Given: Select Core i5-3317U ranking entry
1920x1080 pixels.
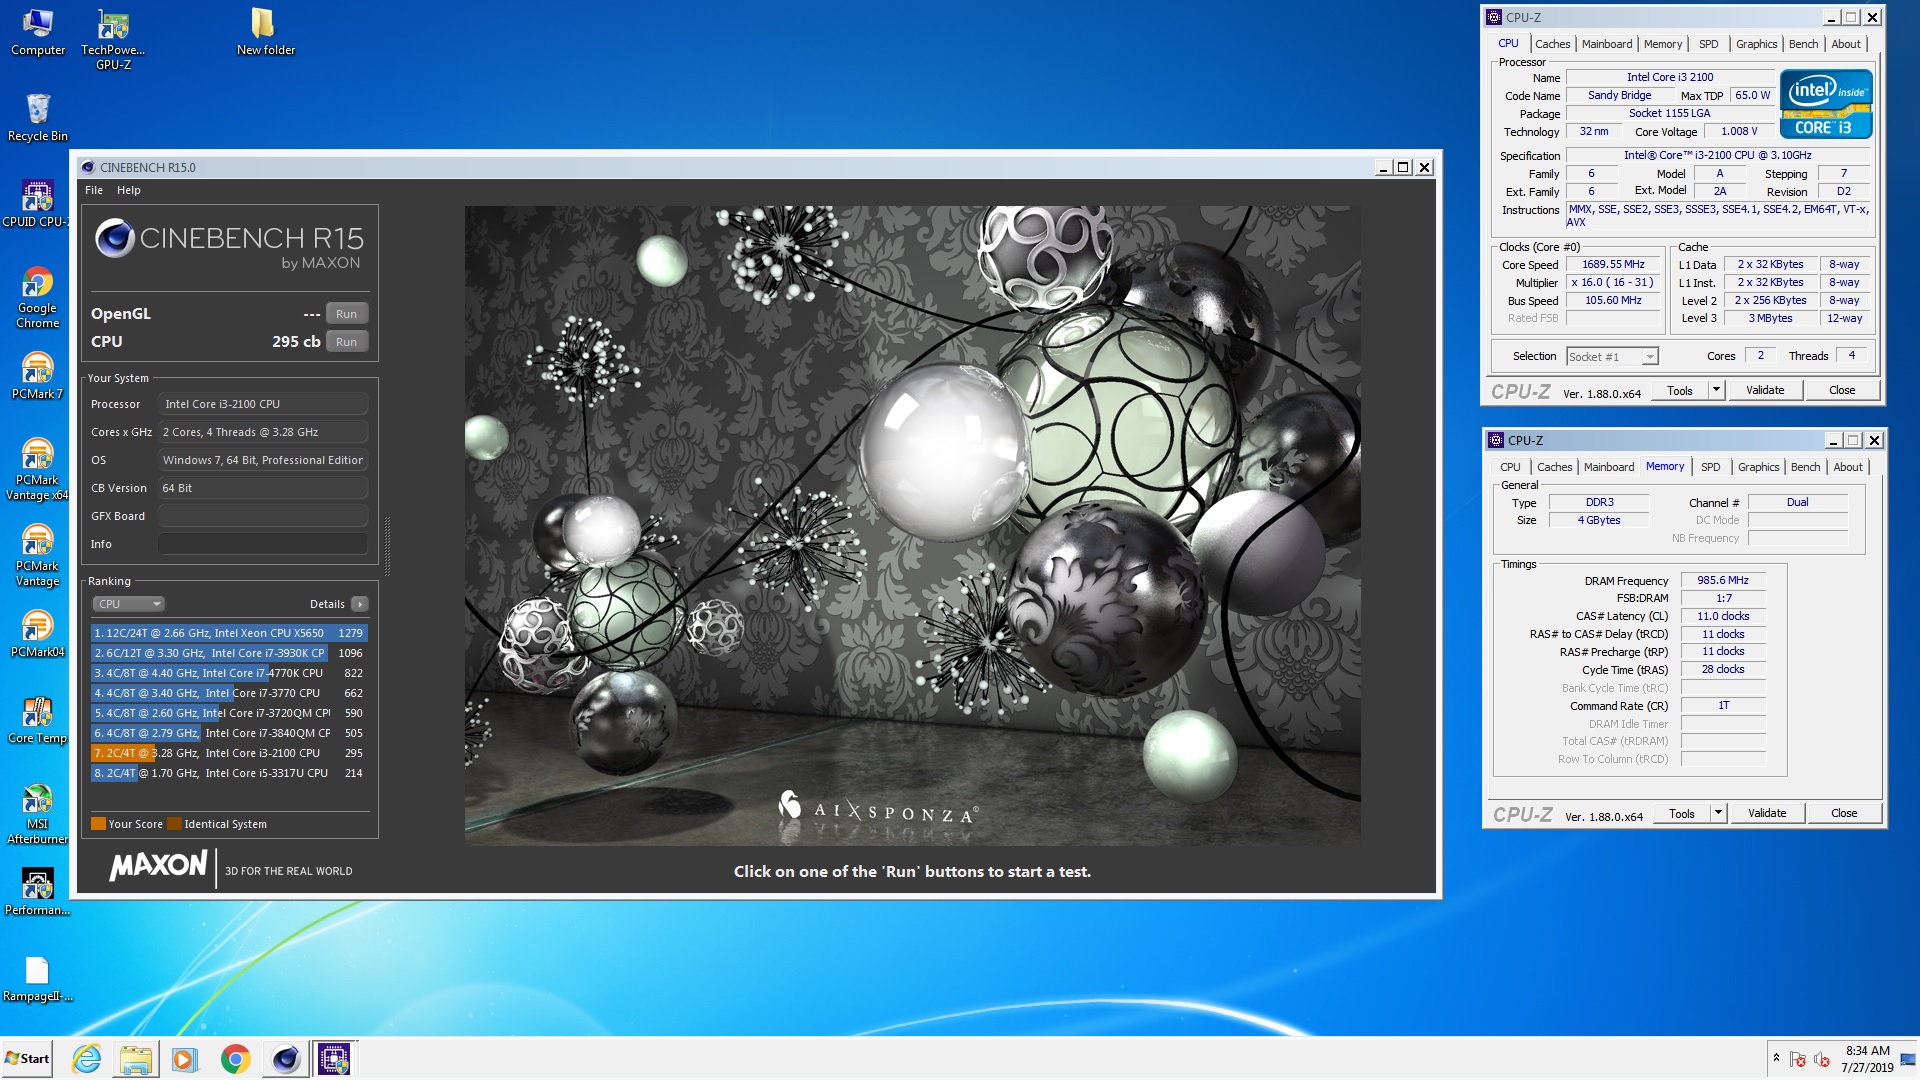Looking at the screenshot, I should click(x=230, y=773).
